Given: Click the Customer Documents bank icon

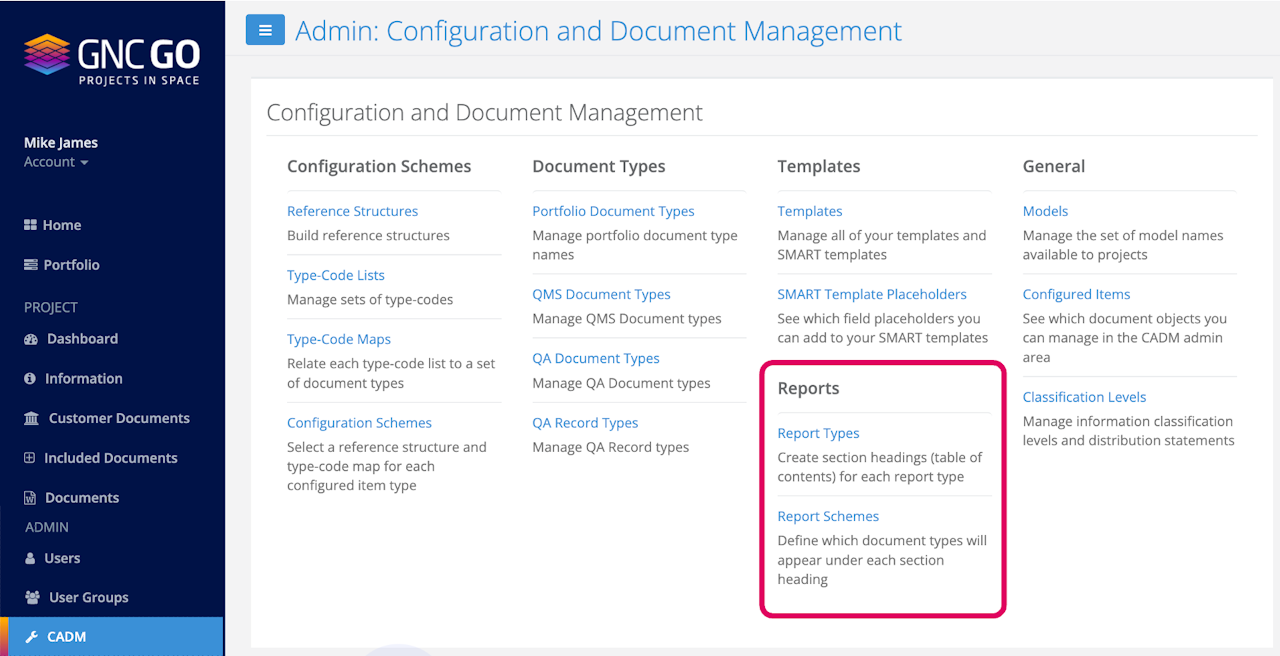Looking at the screenshot, I should pyautogui.click(x=31, y=418).
